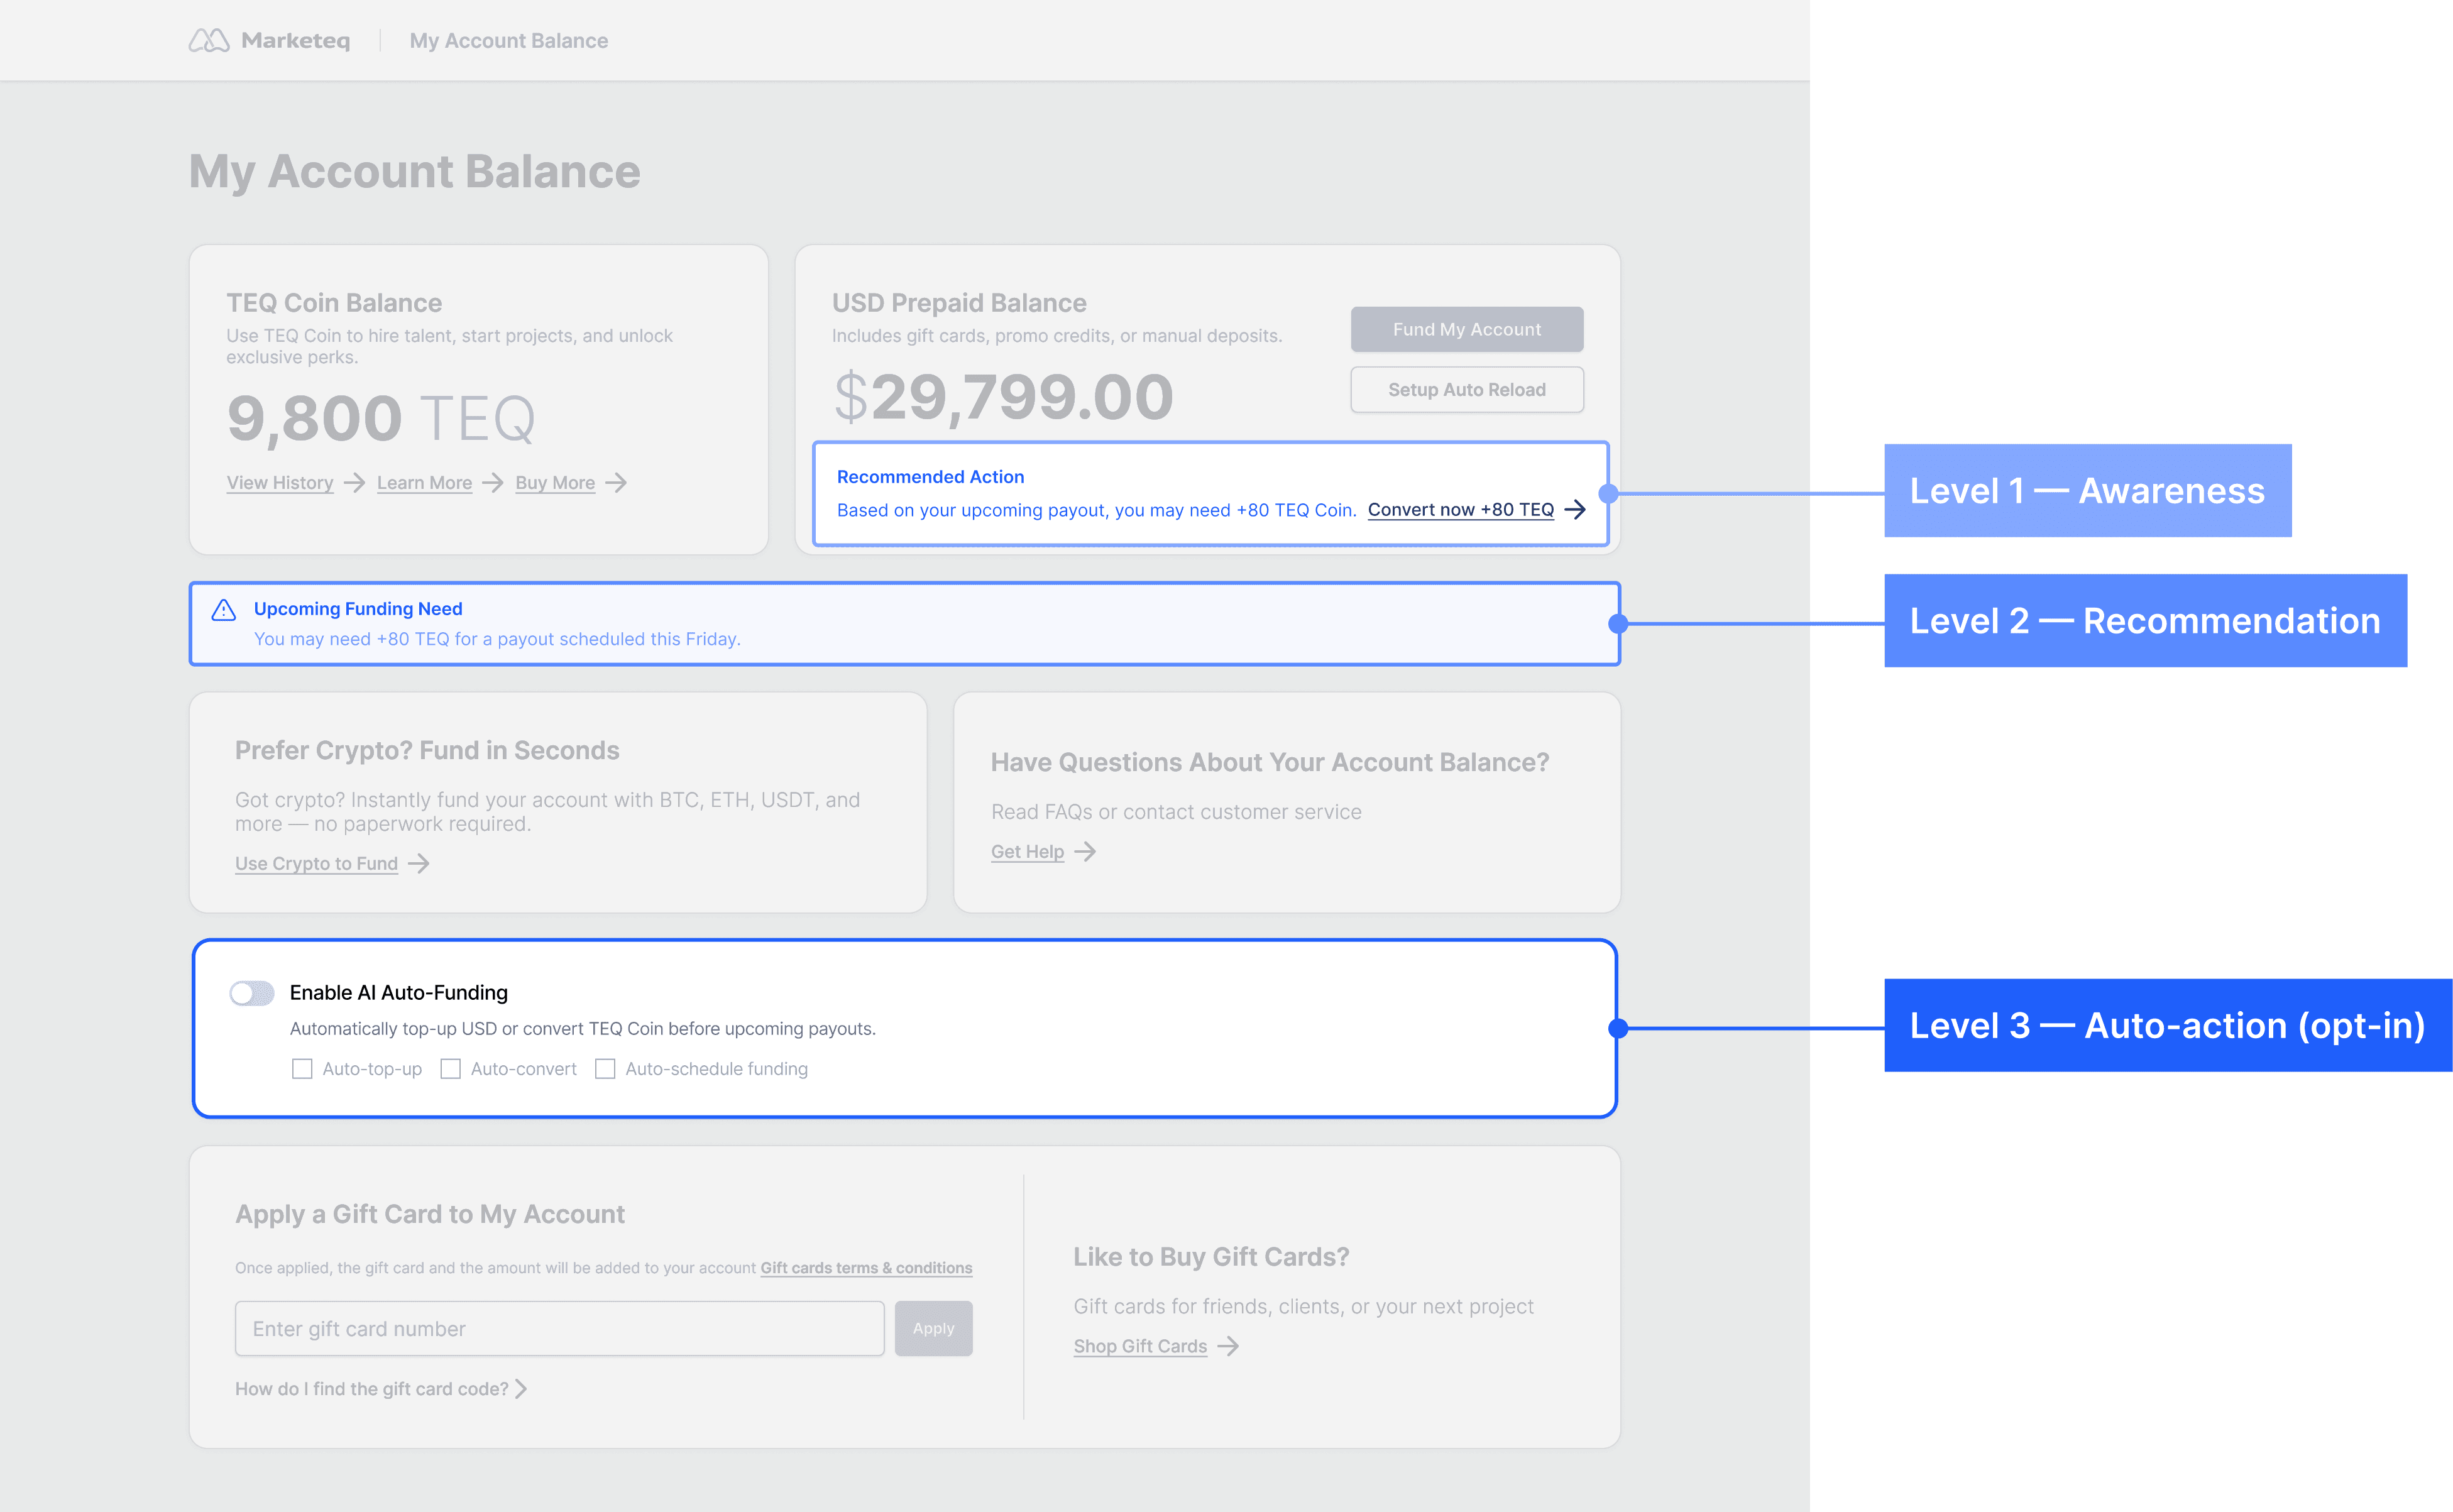This screenshot has height=1512, width=2453.
Task: Open My Account Balance header item
Action: pos(508,41)
